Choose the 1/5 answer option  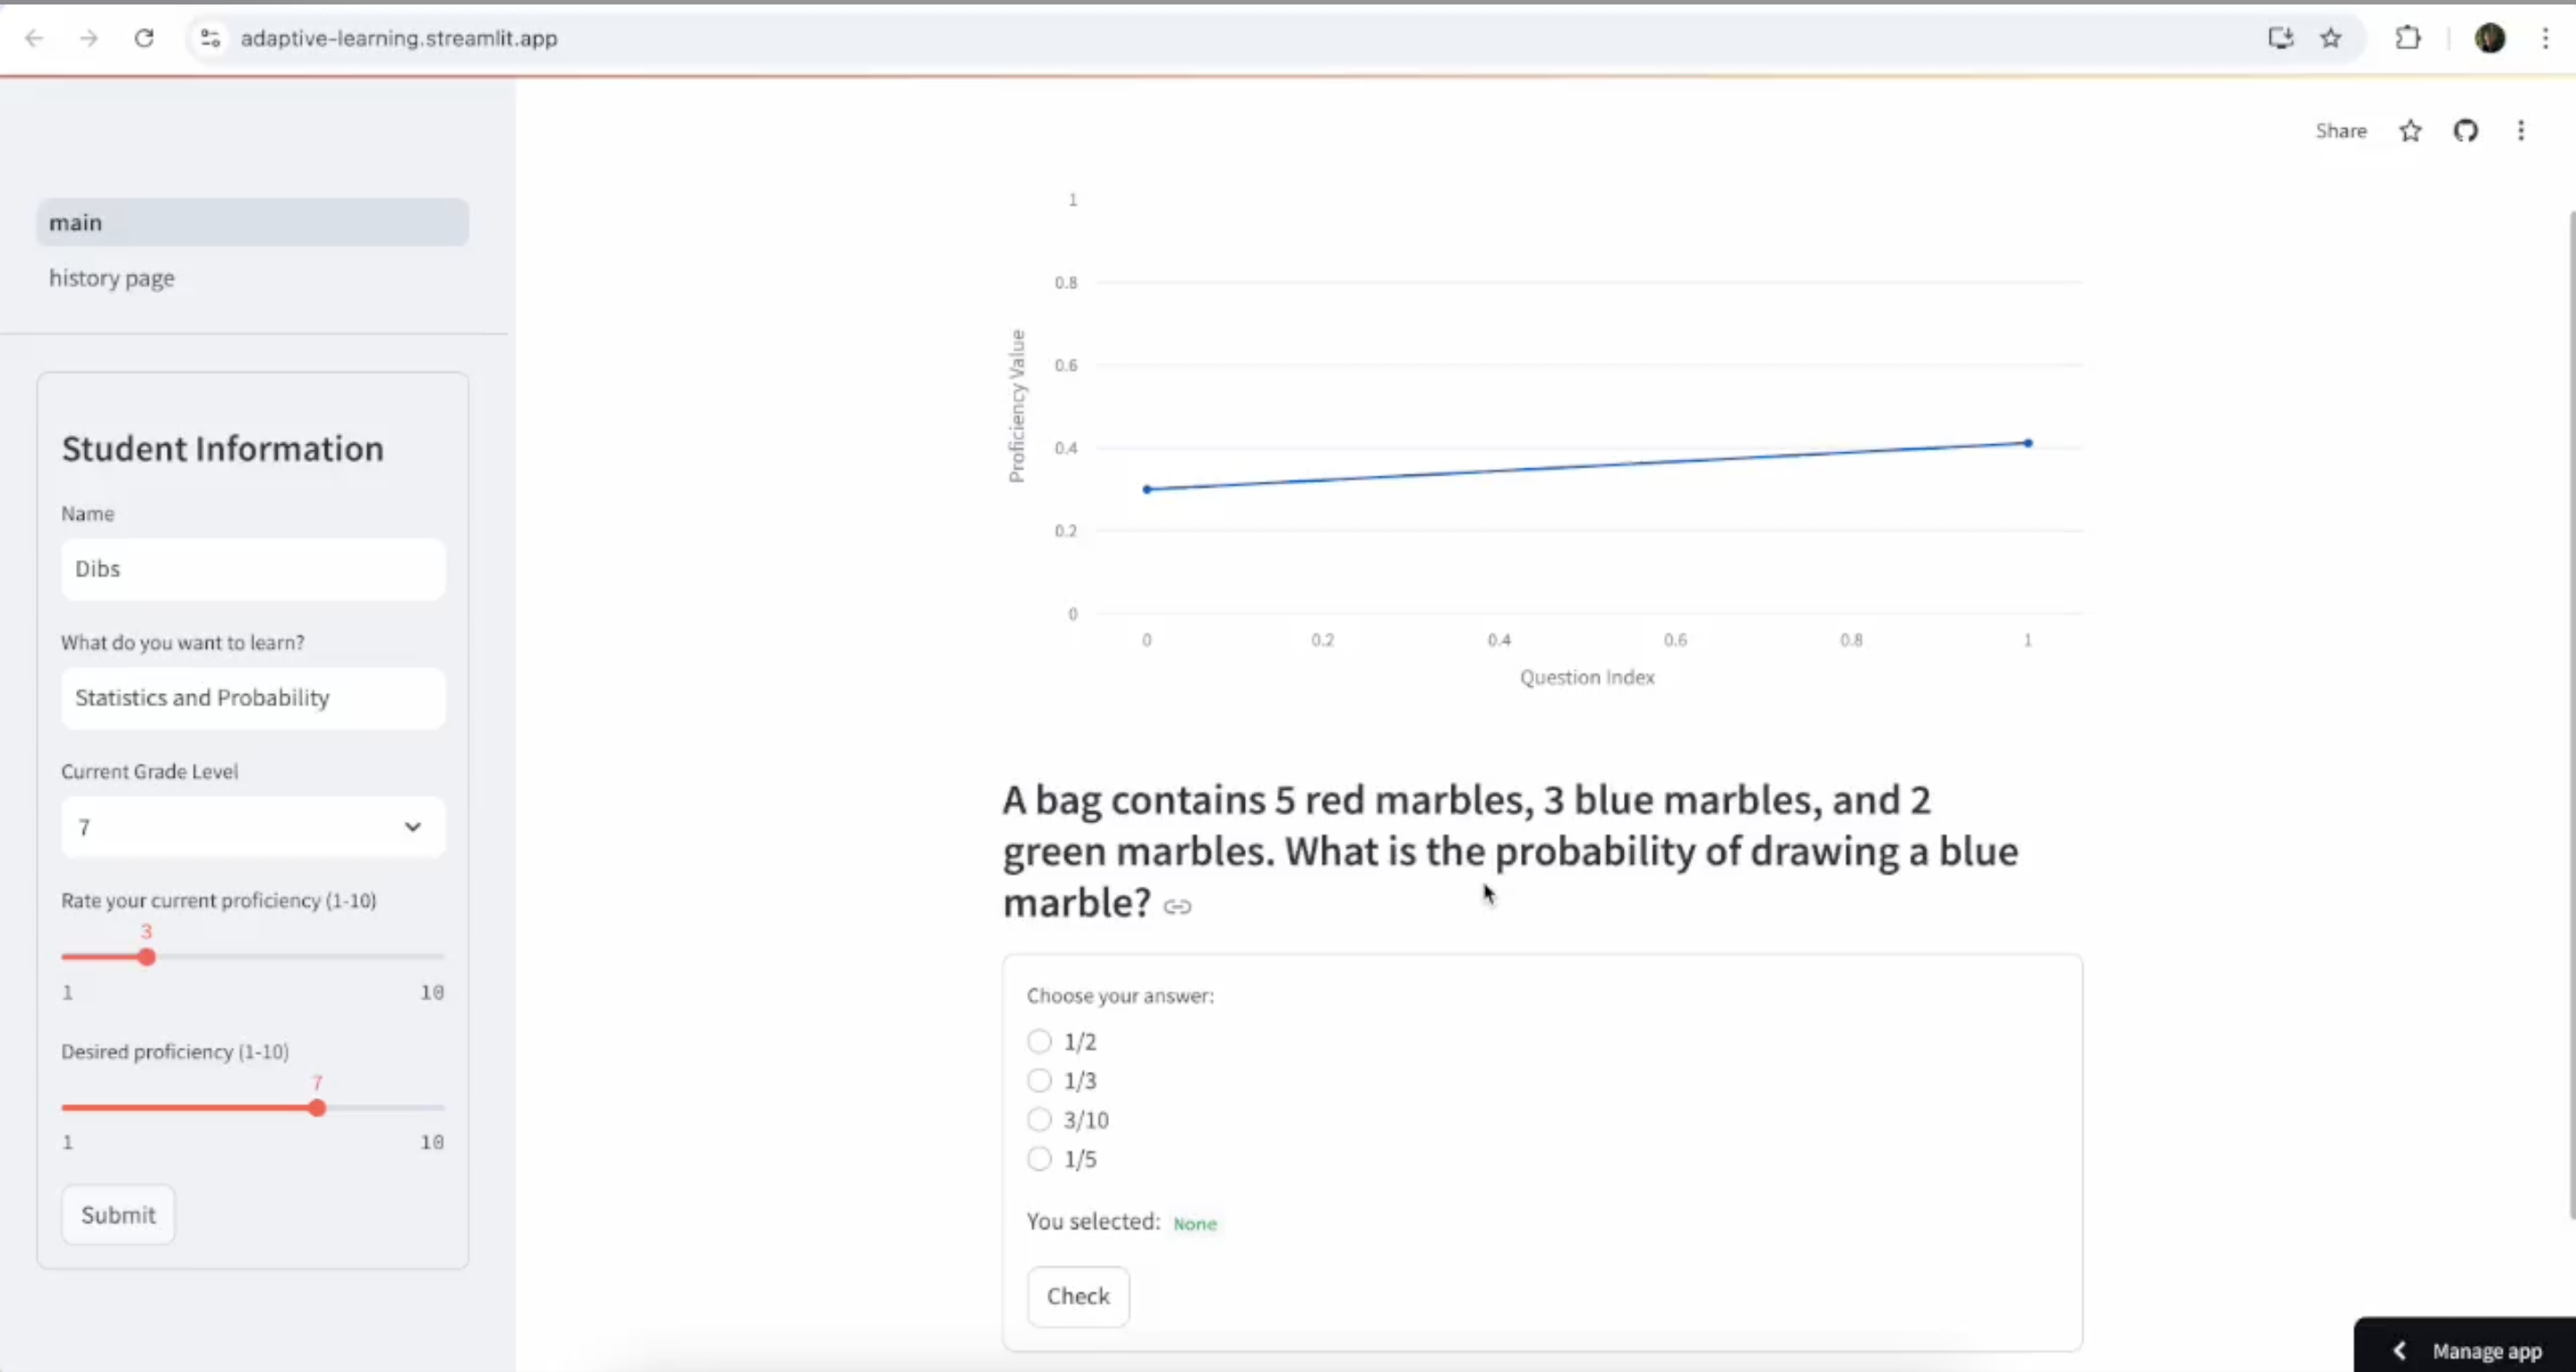pyautogui.click(x=1038, y=1158)
